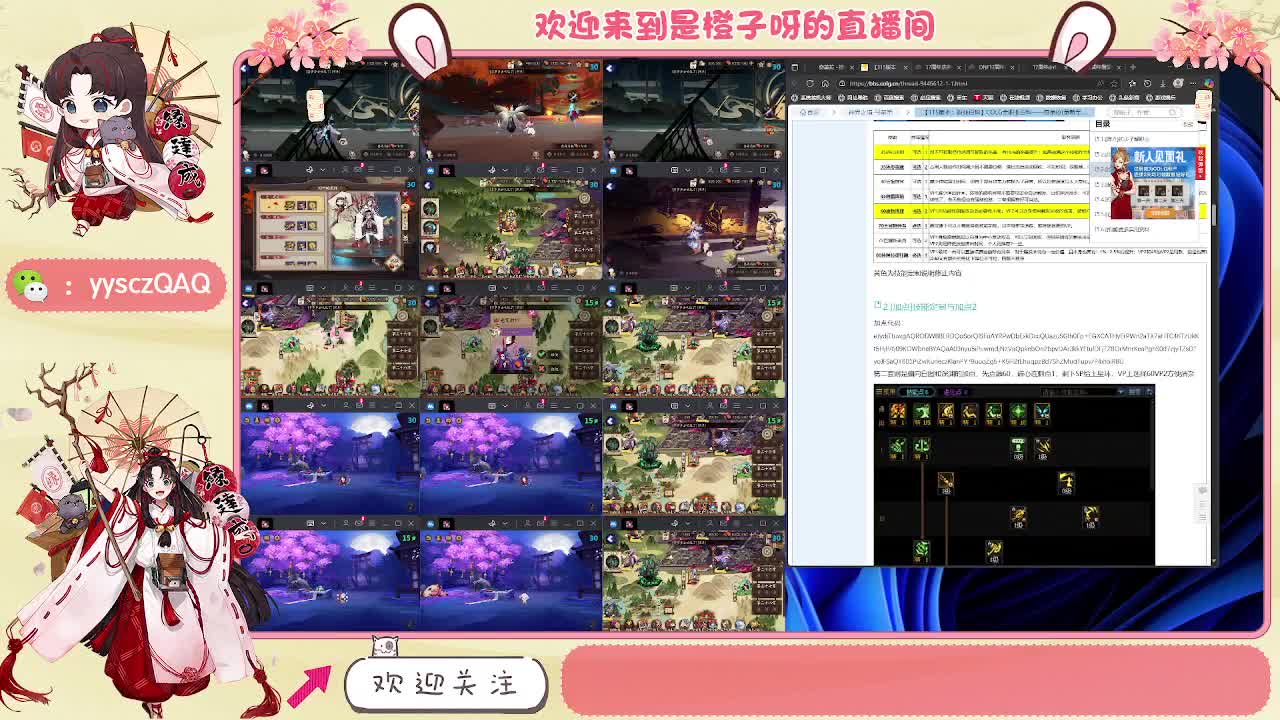The width and height of the screenshot is (1280, 720).
Task: Click the forum home breadcrumb
Action: click(x=809, y=112)
